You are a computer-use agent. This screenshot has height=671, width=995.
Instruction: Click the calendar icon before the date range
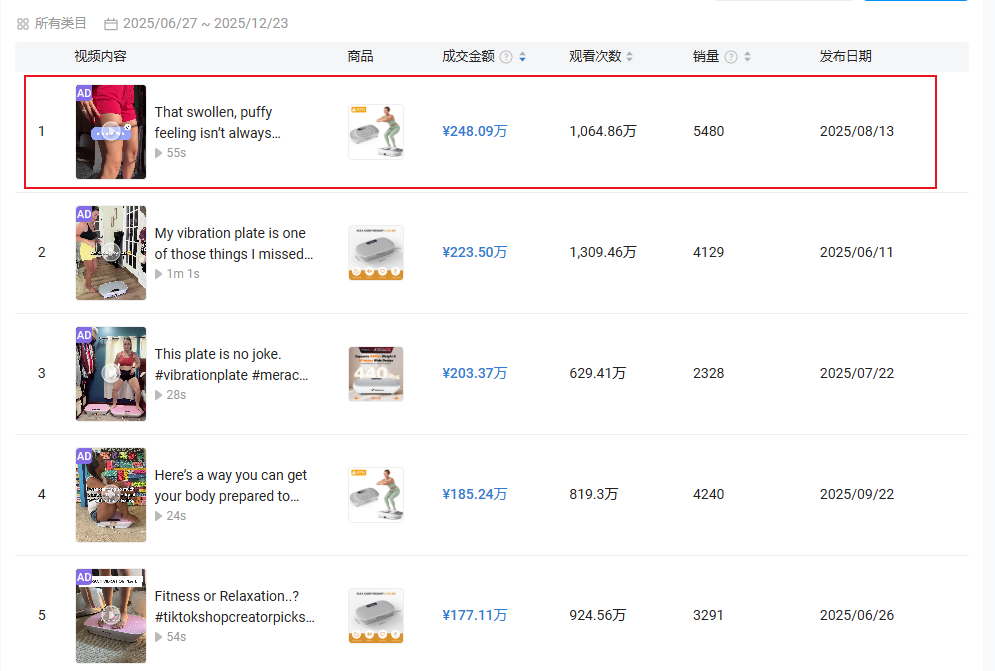click(x=111, y=23)
